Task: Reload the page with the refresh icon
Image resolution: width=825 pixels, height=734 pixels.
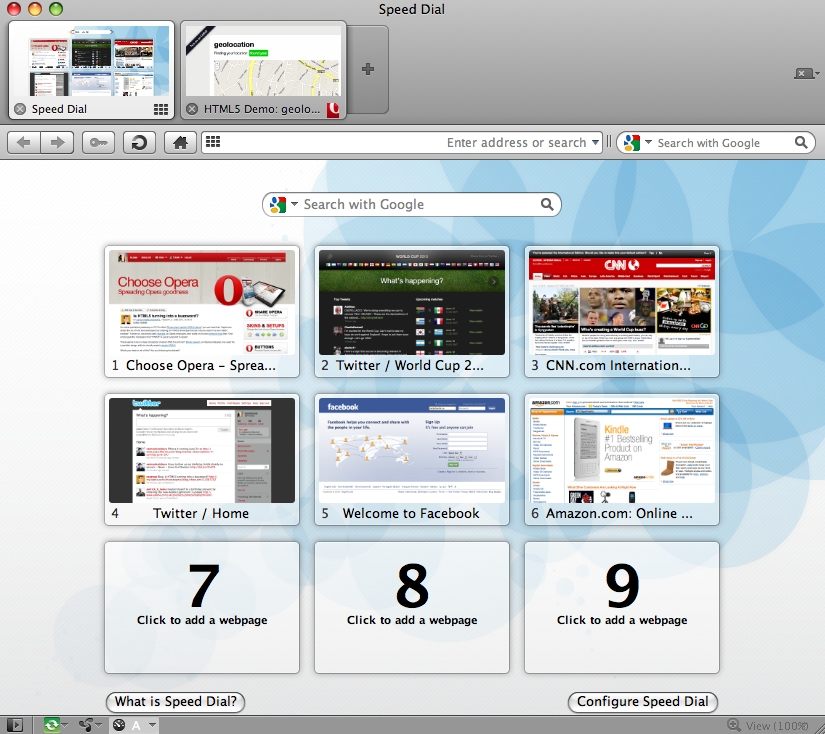Action: tap(139, 143)
